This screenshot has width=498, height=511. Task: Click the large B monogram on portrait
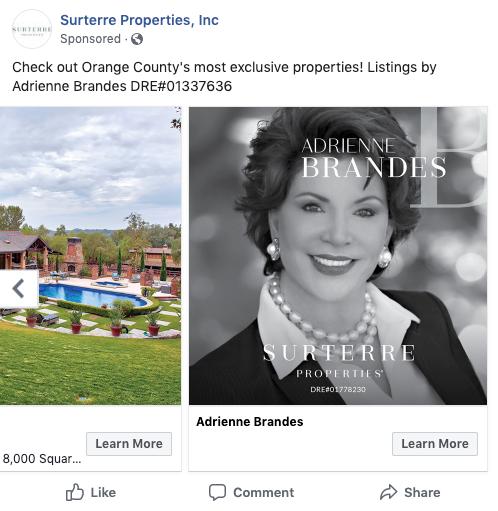click(x=449, y=157)
